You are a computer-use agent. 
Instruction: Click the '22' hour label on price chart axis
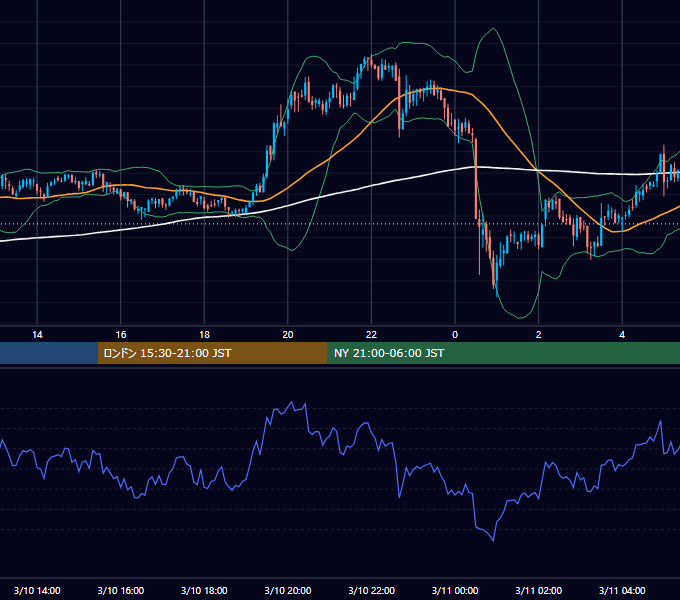click(x=371, y=335)
